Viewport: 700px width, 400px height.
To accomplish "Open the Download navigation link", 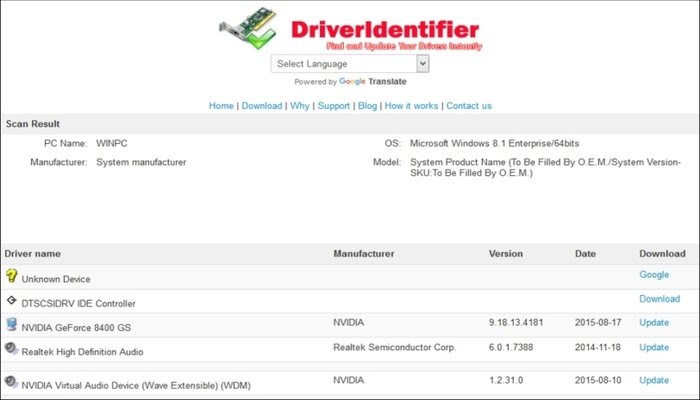I will (262, 106).
